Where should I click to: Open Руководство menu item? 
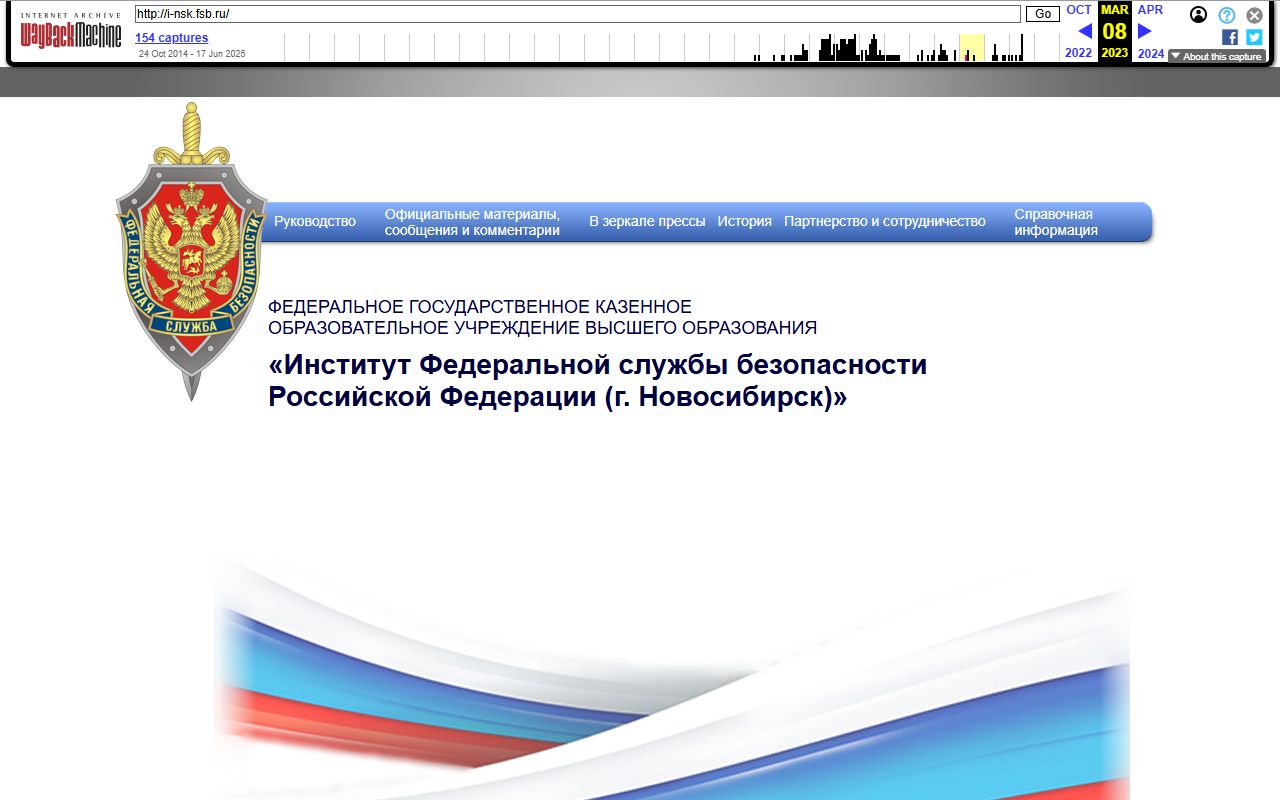point(315,221)
